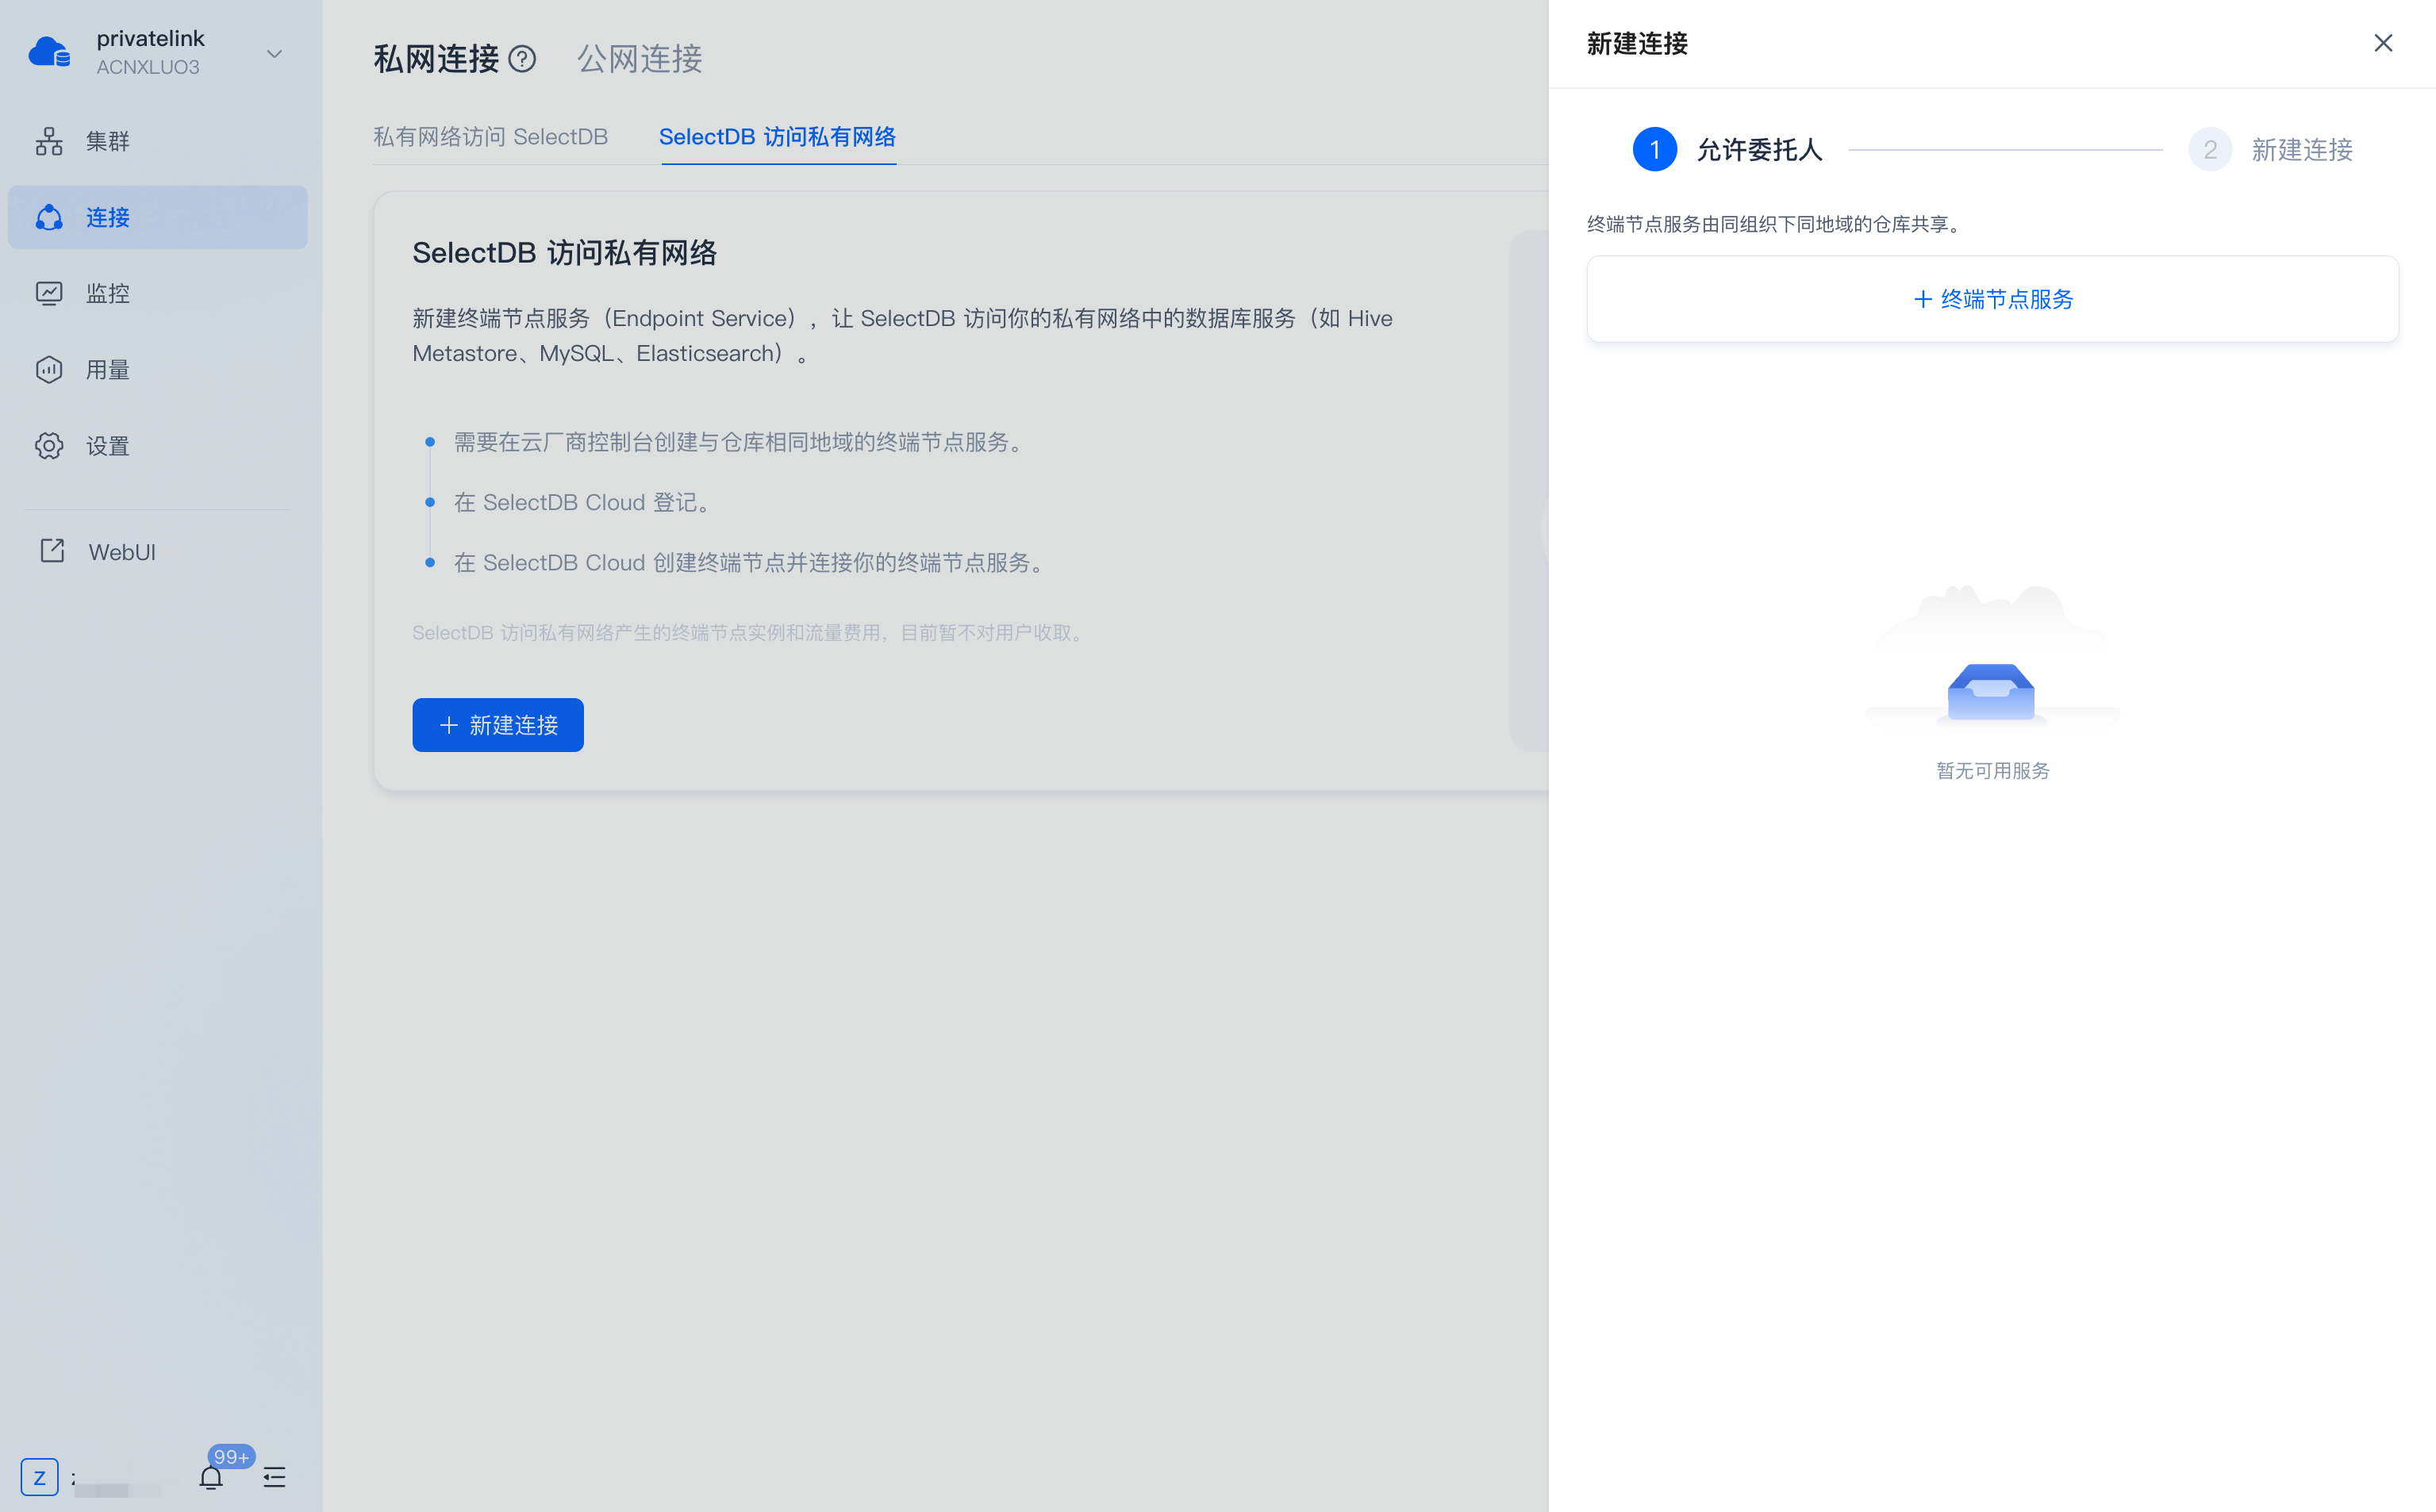Click the 私网连接 heading tab
Viewport: 2436px width, 1512px height.
pos(436,59)
